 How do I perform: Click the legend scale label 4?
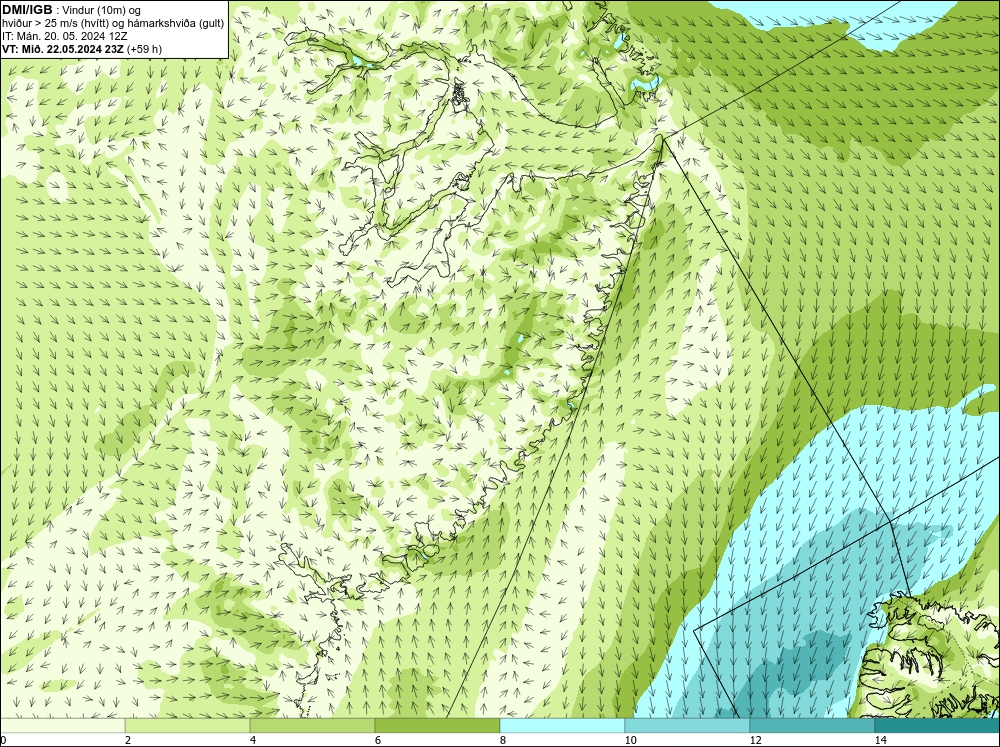pyautogui.click(x=253, y=740)
